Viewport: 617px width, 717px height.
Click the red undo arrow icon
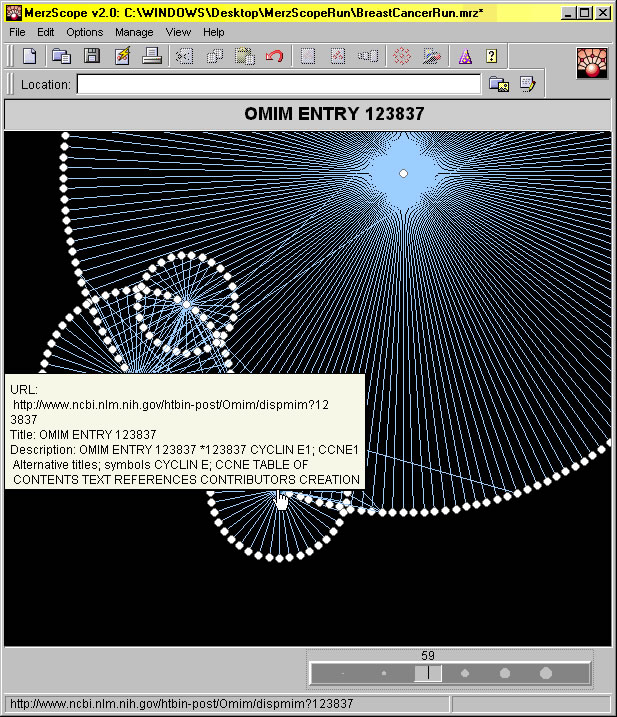[275, 56]
